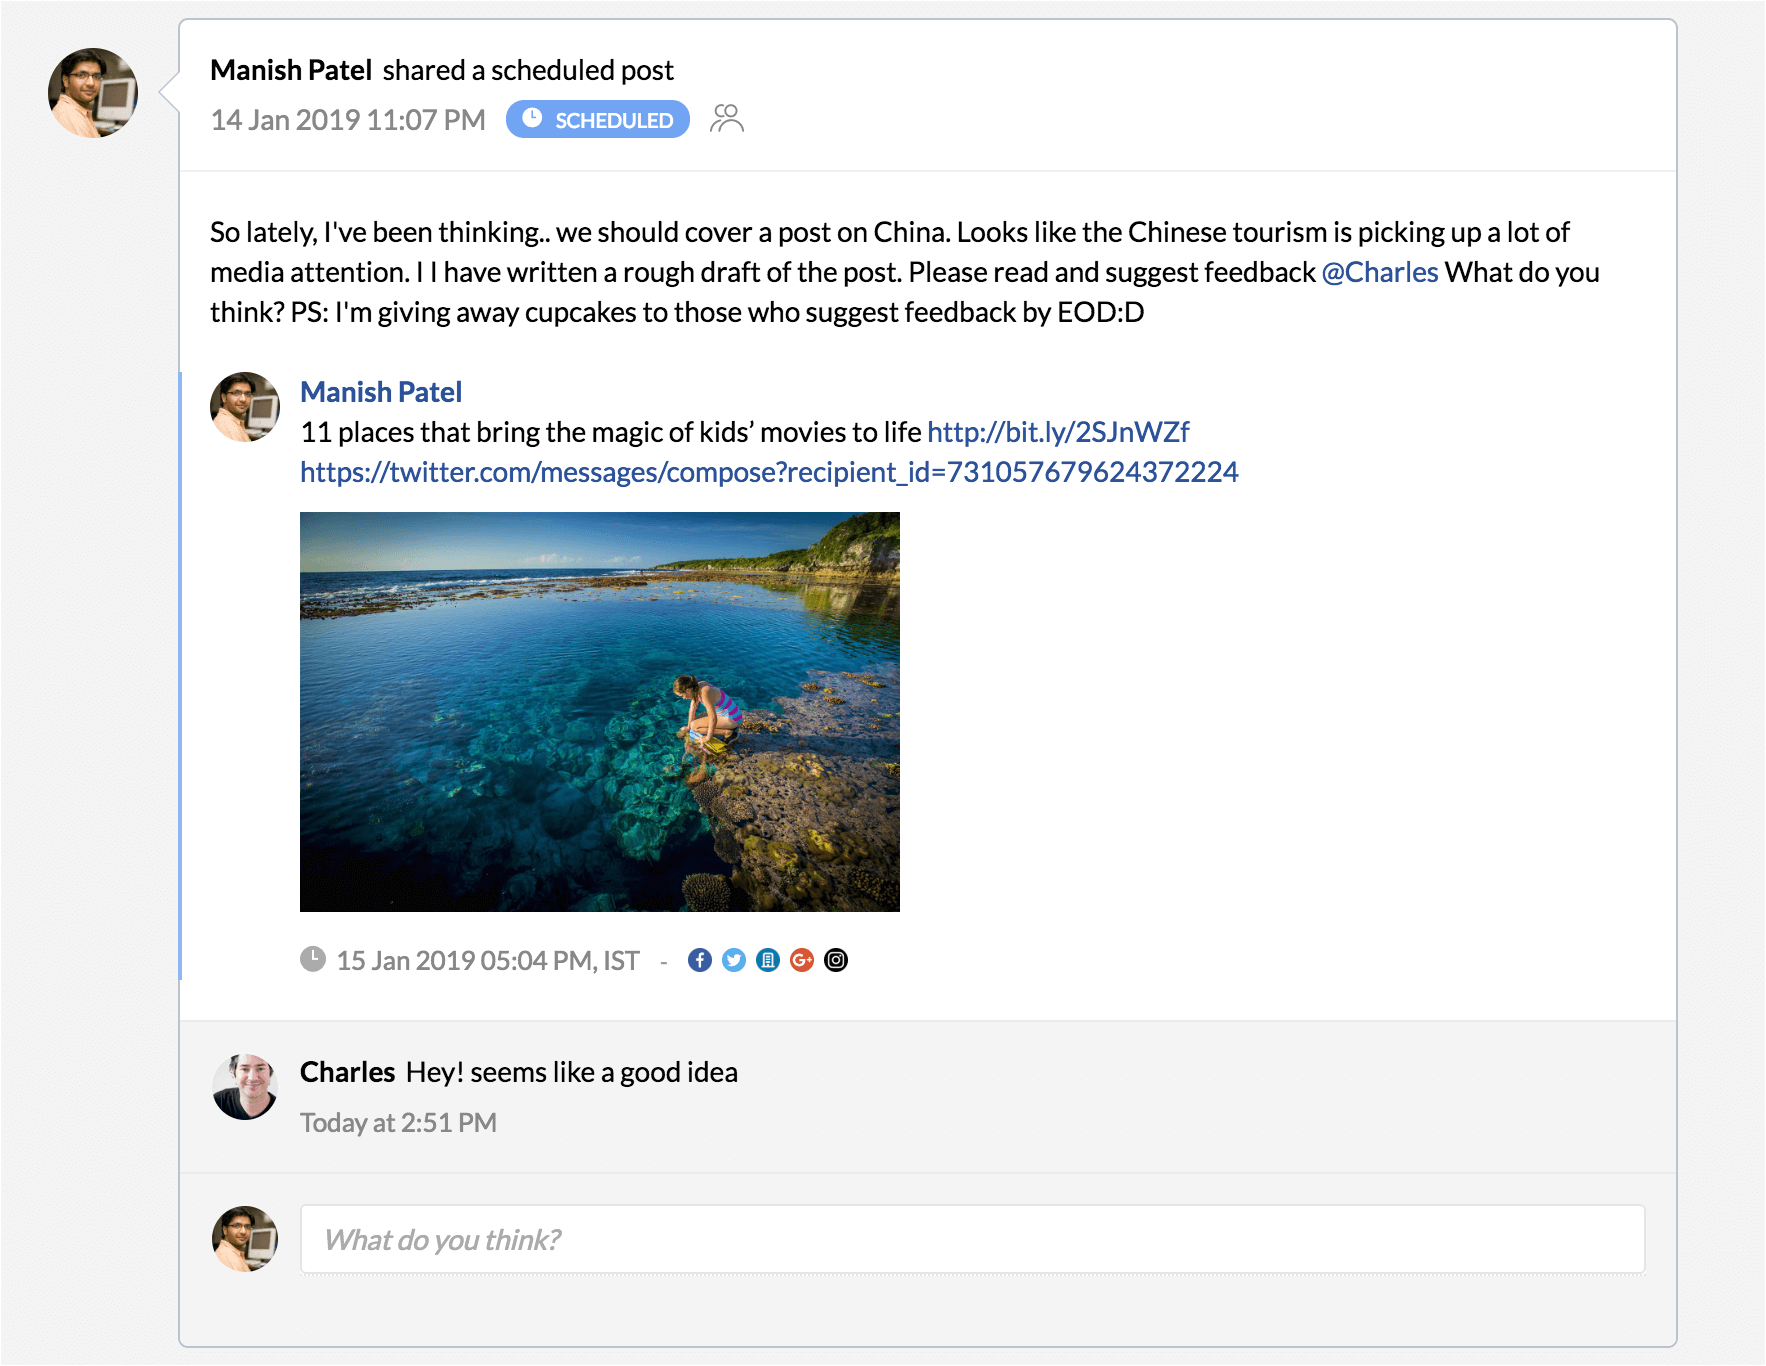The image size is (1766, 1366).
Task: Click the Instagram icon
Action: tap(836, 960)
